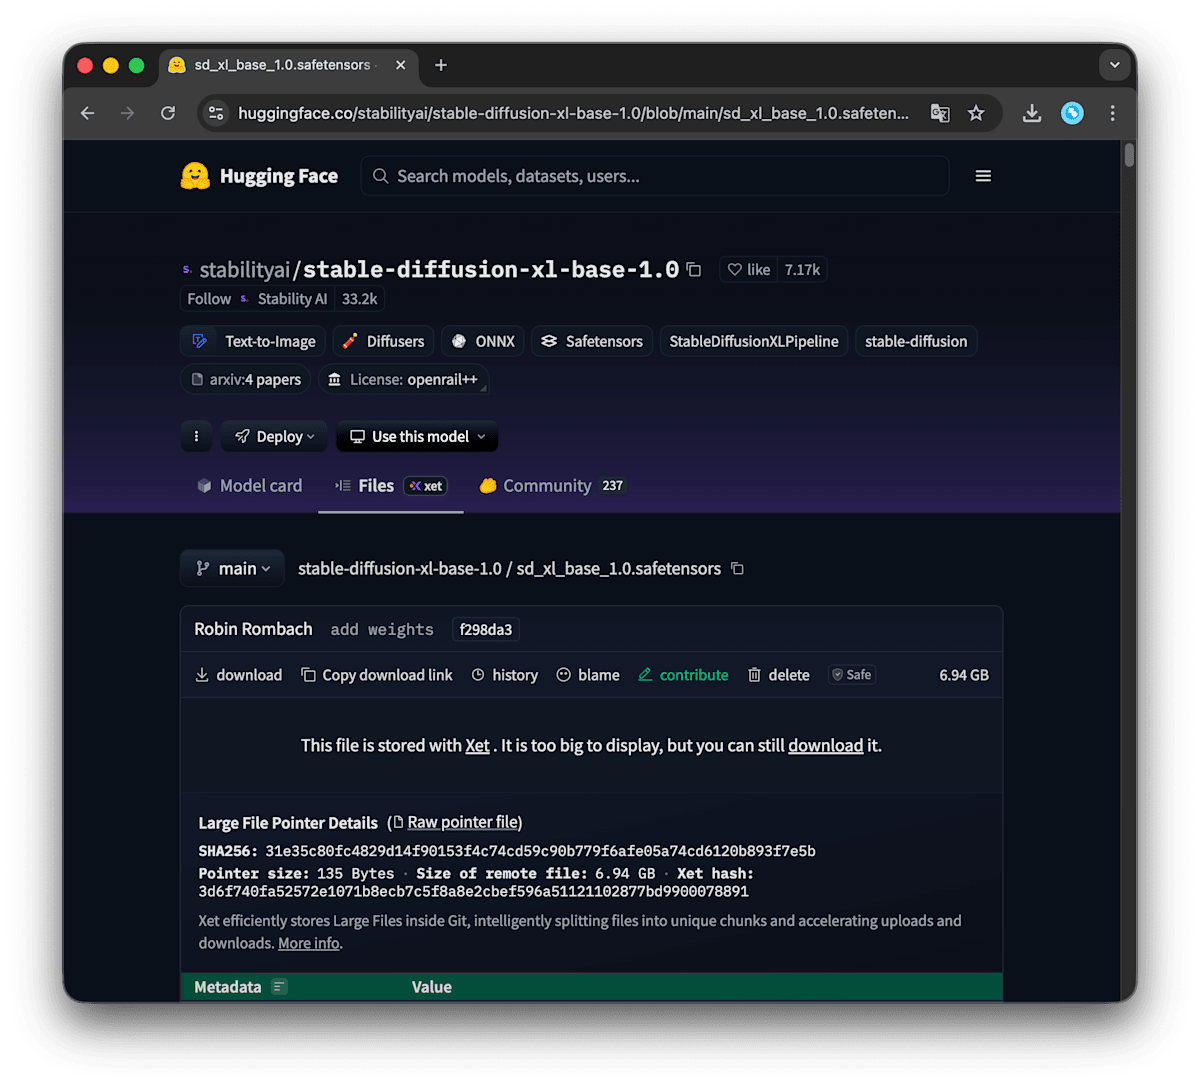This screenshot has height=1086, width=1200.
Task: Click the inline download link in notice
Action: coord(825,746)
